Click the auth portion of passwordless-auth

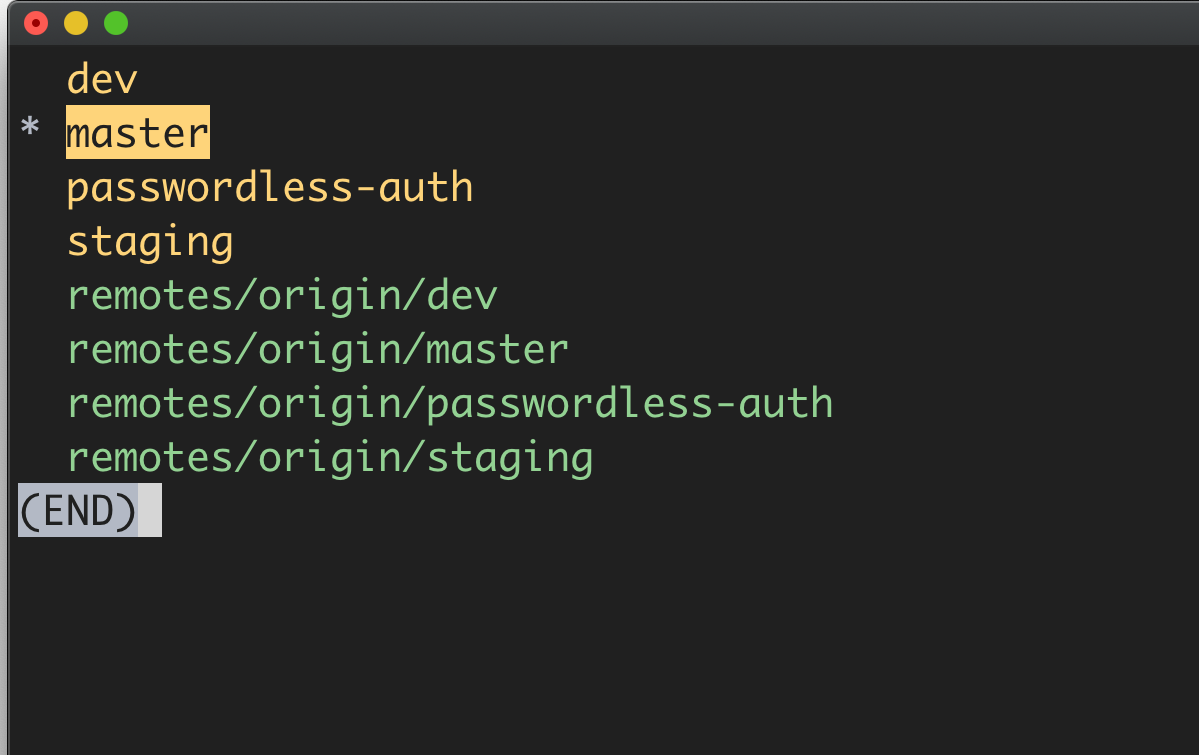click(435, 186)
